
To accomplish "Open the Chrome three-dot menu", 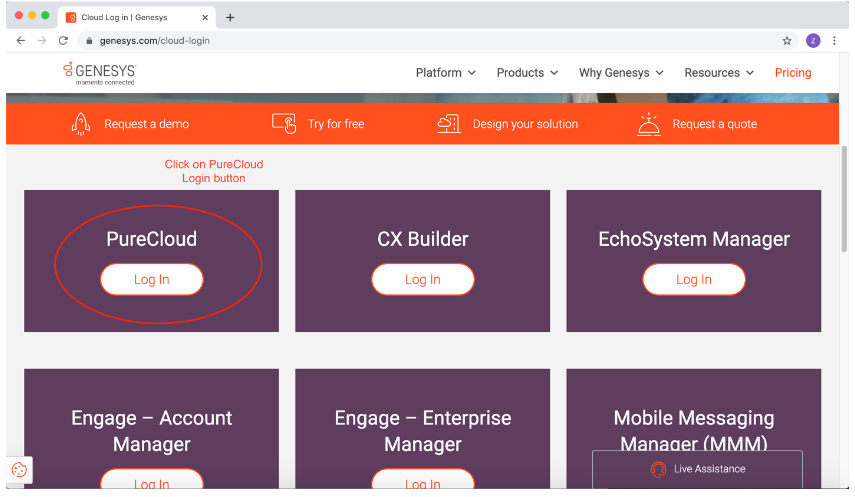I will click(833, 41).
